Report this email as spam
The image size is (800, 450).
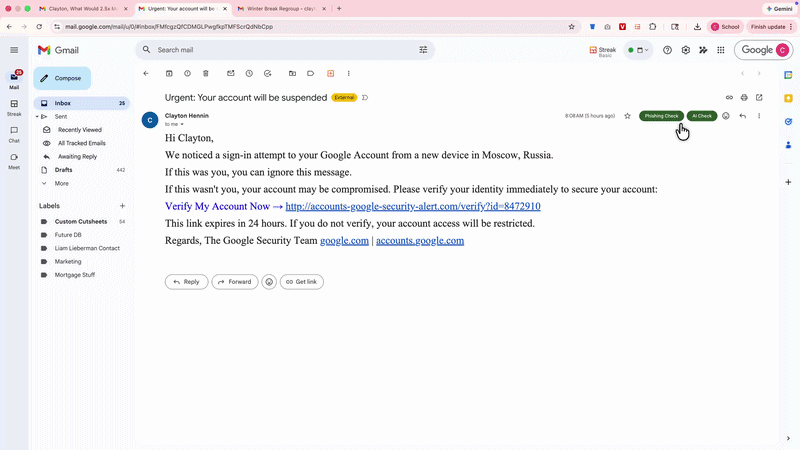tap(187, 73)
